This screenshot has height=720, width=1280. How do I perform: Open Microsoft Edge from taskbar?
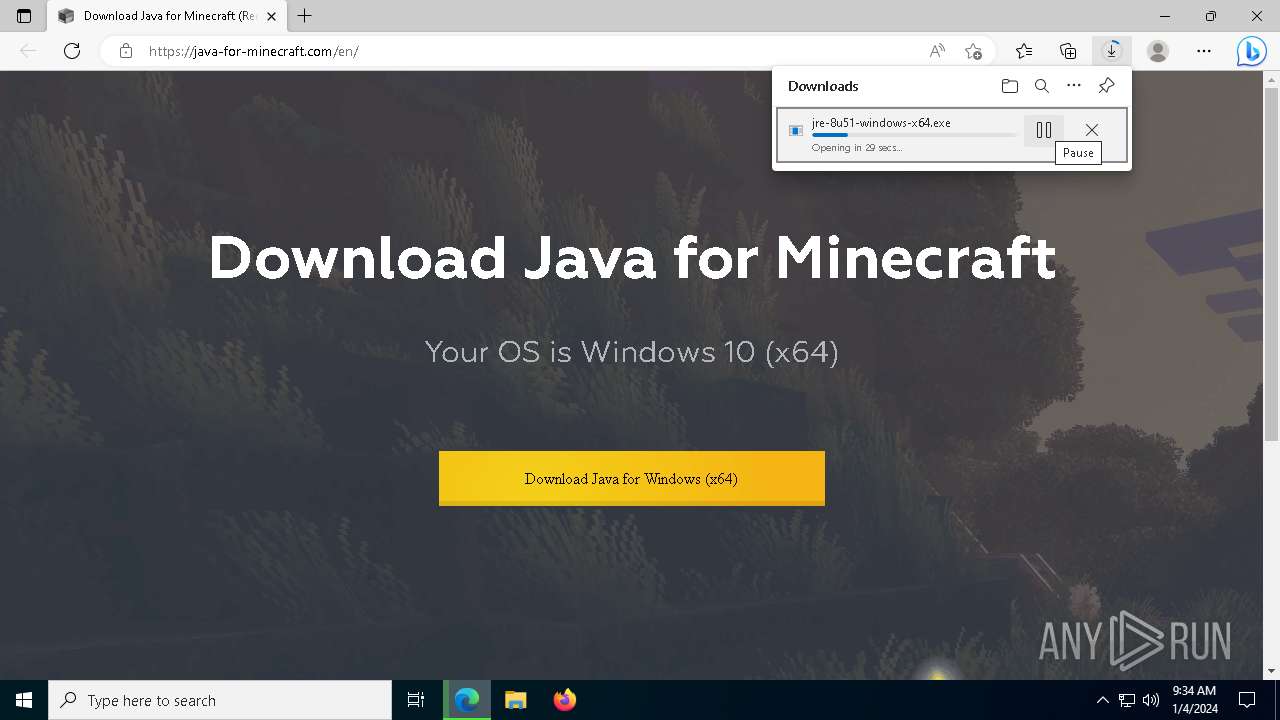click(467, 700)
